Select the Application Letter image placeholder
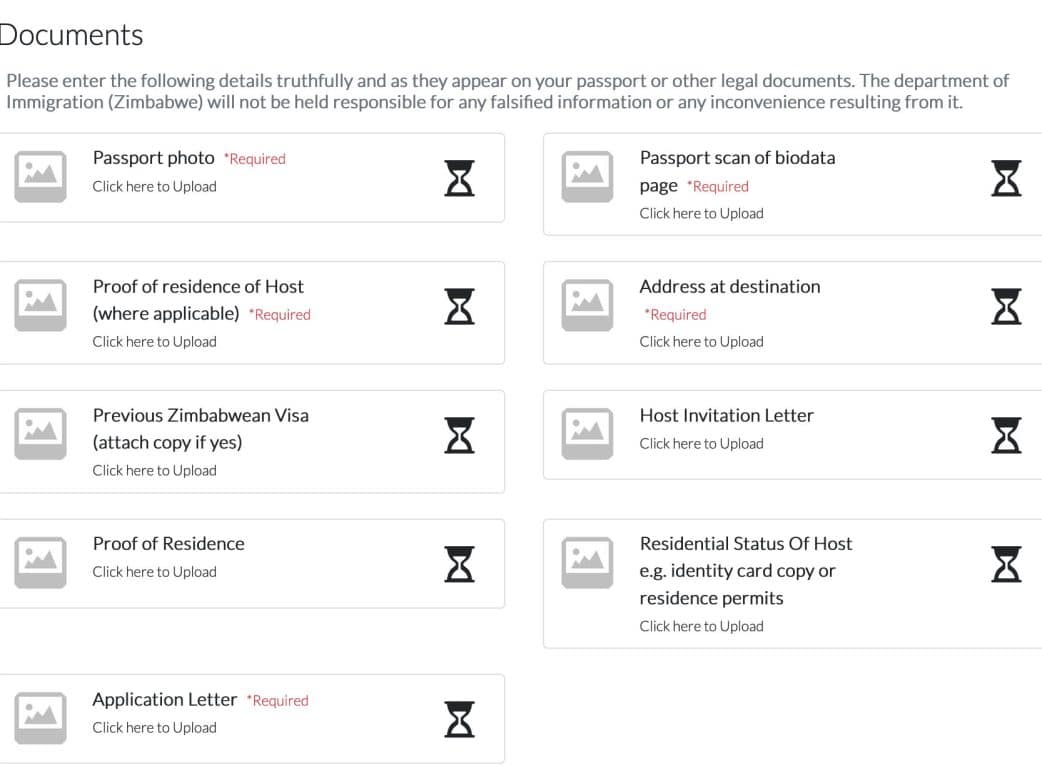 point(40,718)
